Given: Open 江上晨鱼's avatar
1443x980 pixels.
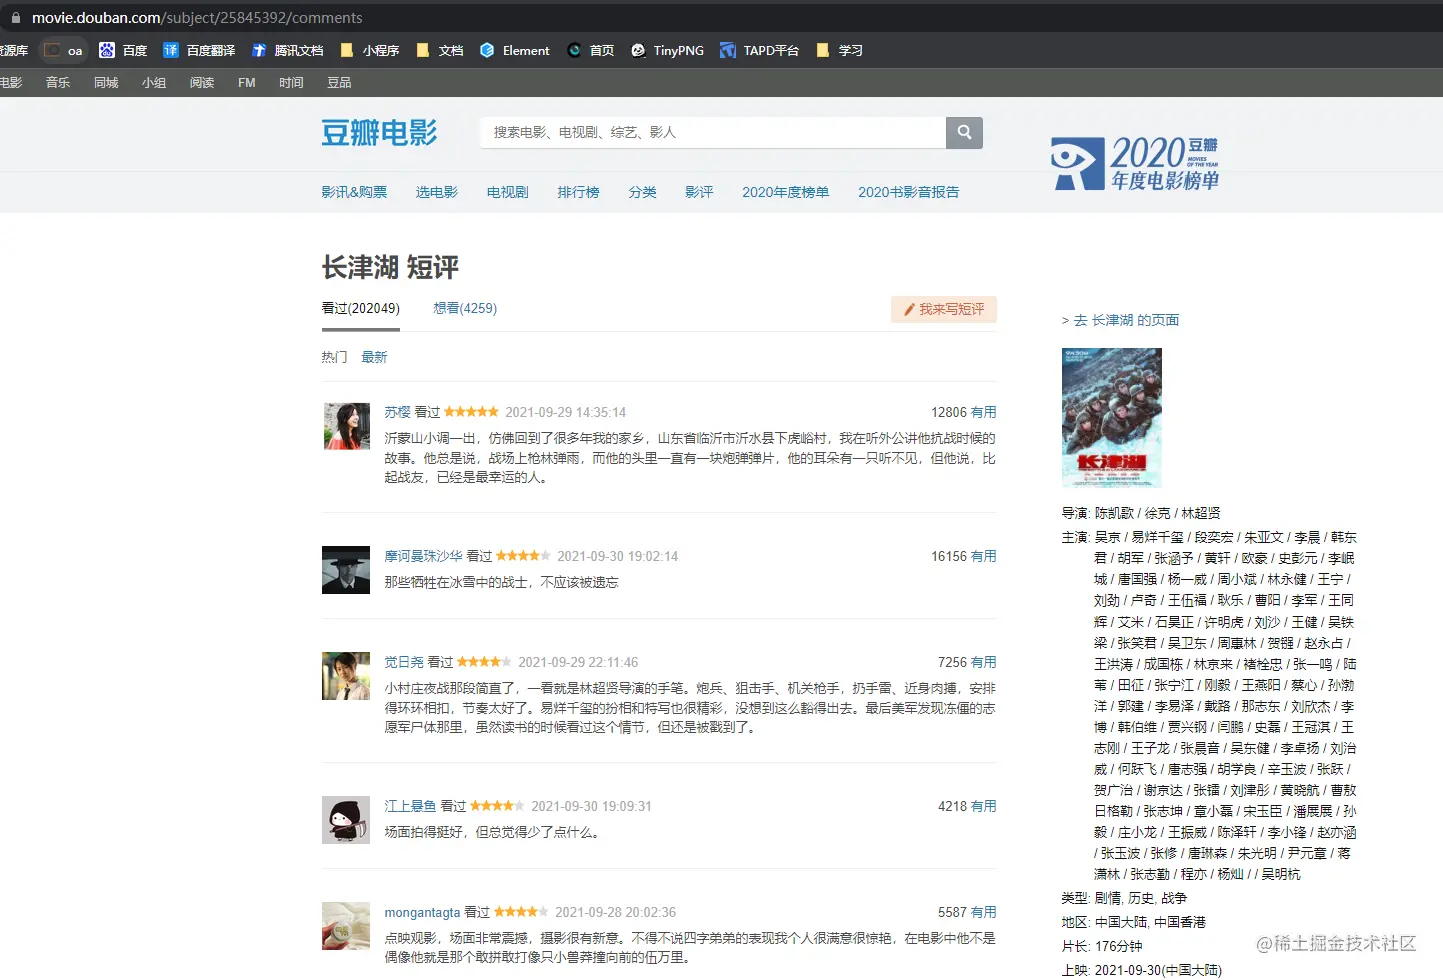Looking at the screenshot, I should click(346, 820).
